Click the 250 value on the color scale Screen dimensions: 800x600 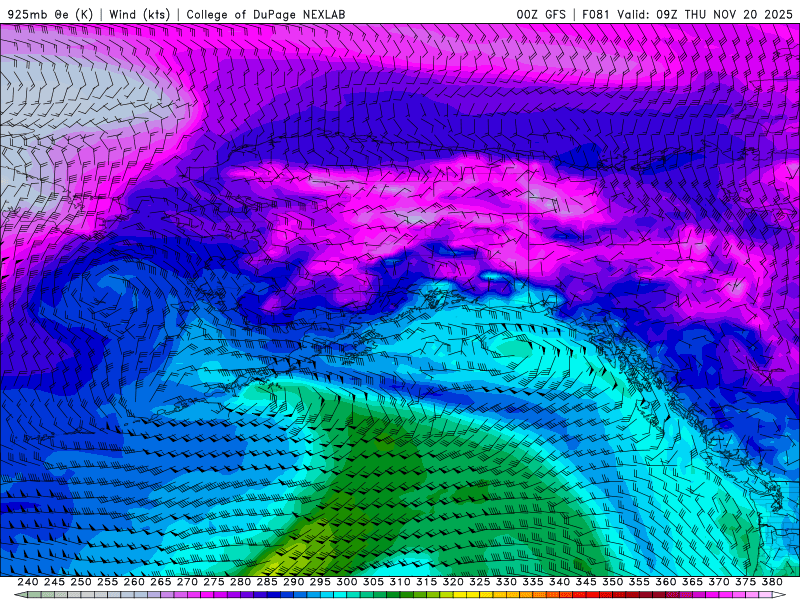coord(81,582)
